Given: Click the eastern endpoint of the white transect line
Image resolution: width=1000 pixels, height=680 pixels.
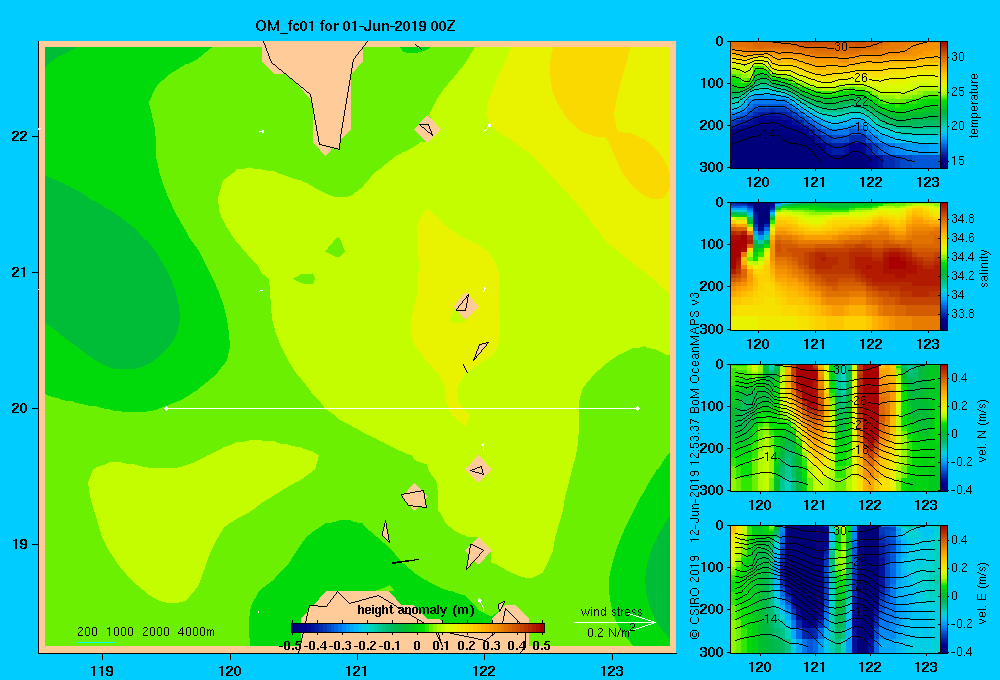Looking at the screenshot, I should click(x=638, y=408).
